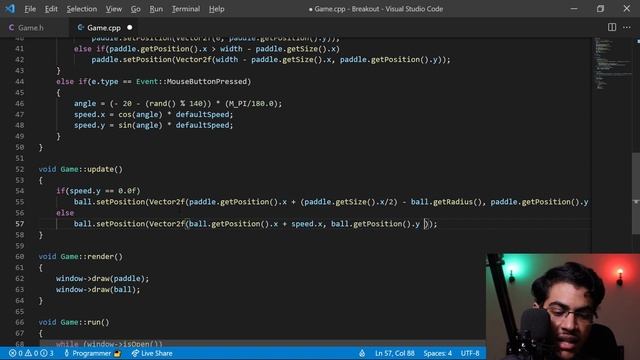Screen dimensions: 640x360
Task: Click 'window->draw(paddle);' line
Action: [x=102, y=278]
